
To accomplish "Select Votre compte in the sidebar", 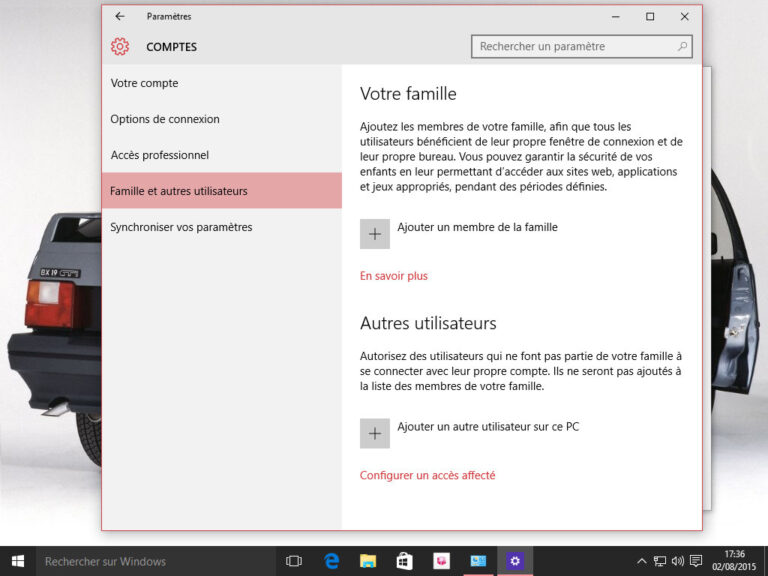I will (x=144, y=83).
